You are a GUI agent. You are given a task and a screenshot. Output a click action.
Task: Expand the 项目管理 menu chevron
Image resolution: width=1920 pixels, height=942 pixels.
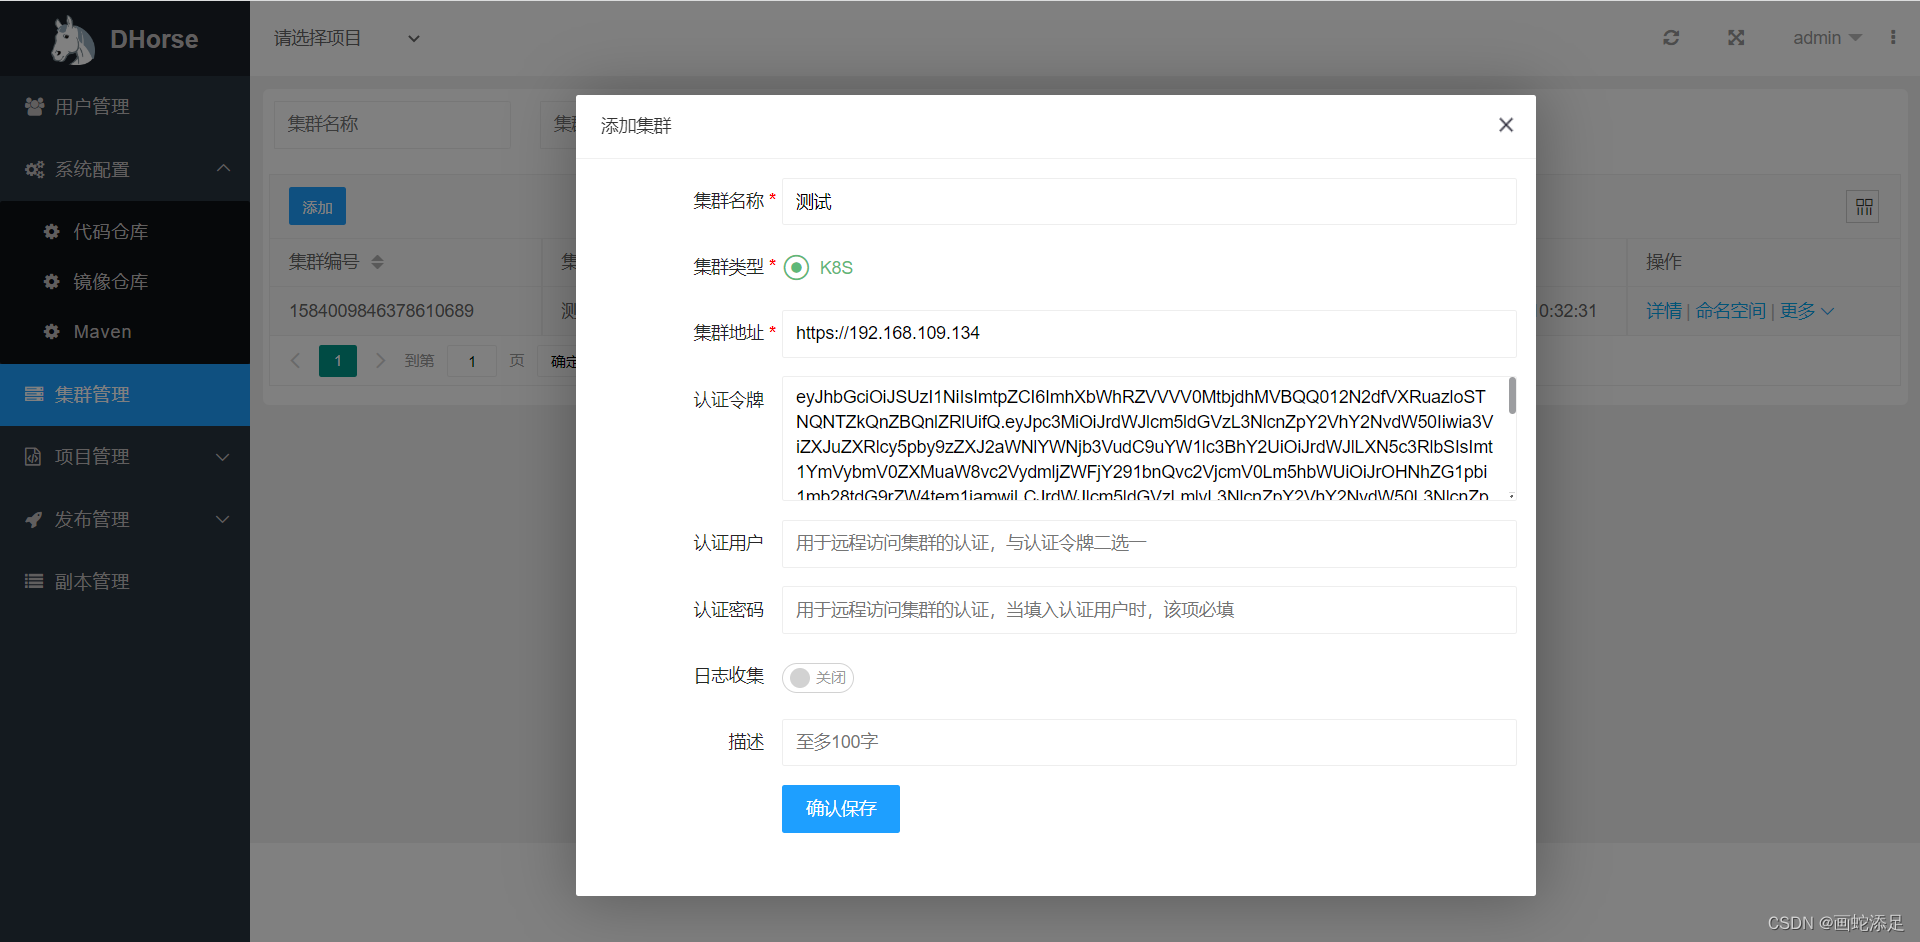[x=223, y=457]
